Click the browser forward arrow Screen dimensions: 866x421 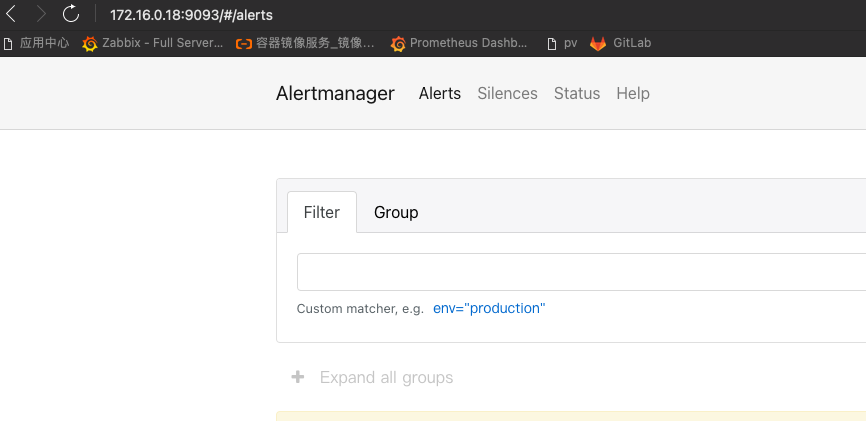point(40,15)
